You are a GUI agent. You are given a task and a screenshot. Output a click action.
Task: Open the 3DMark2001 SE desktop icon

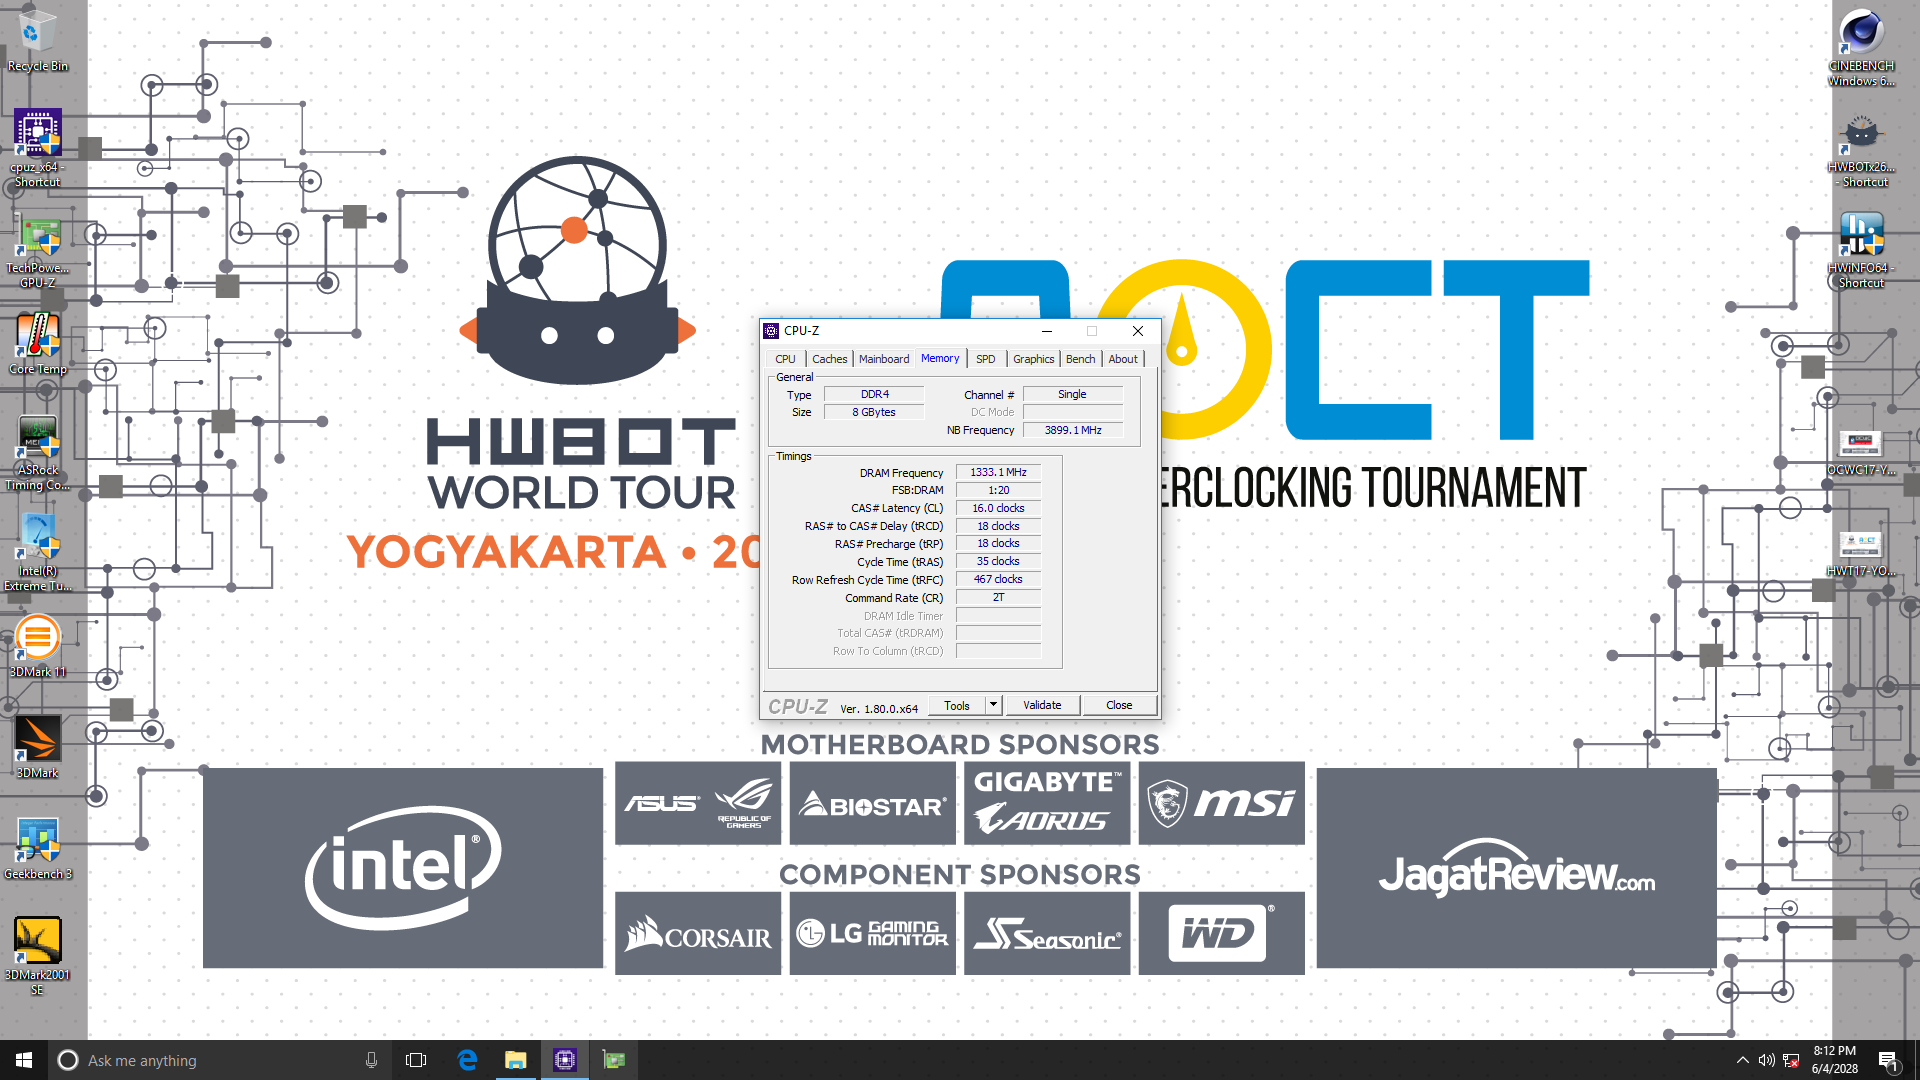[37, 955]
